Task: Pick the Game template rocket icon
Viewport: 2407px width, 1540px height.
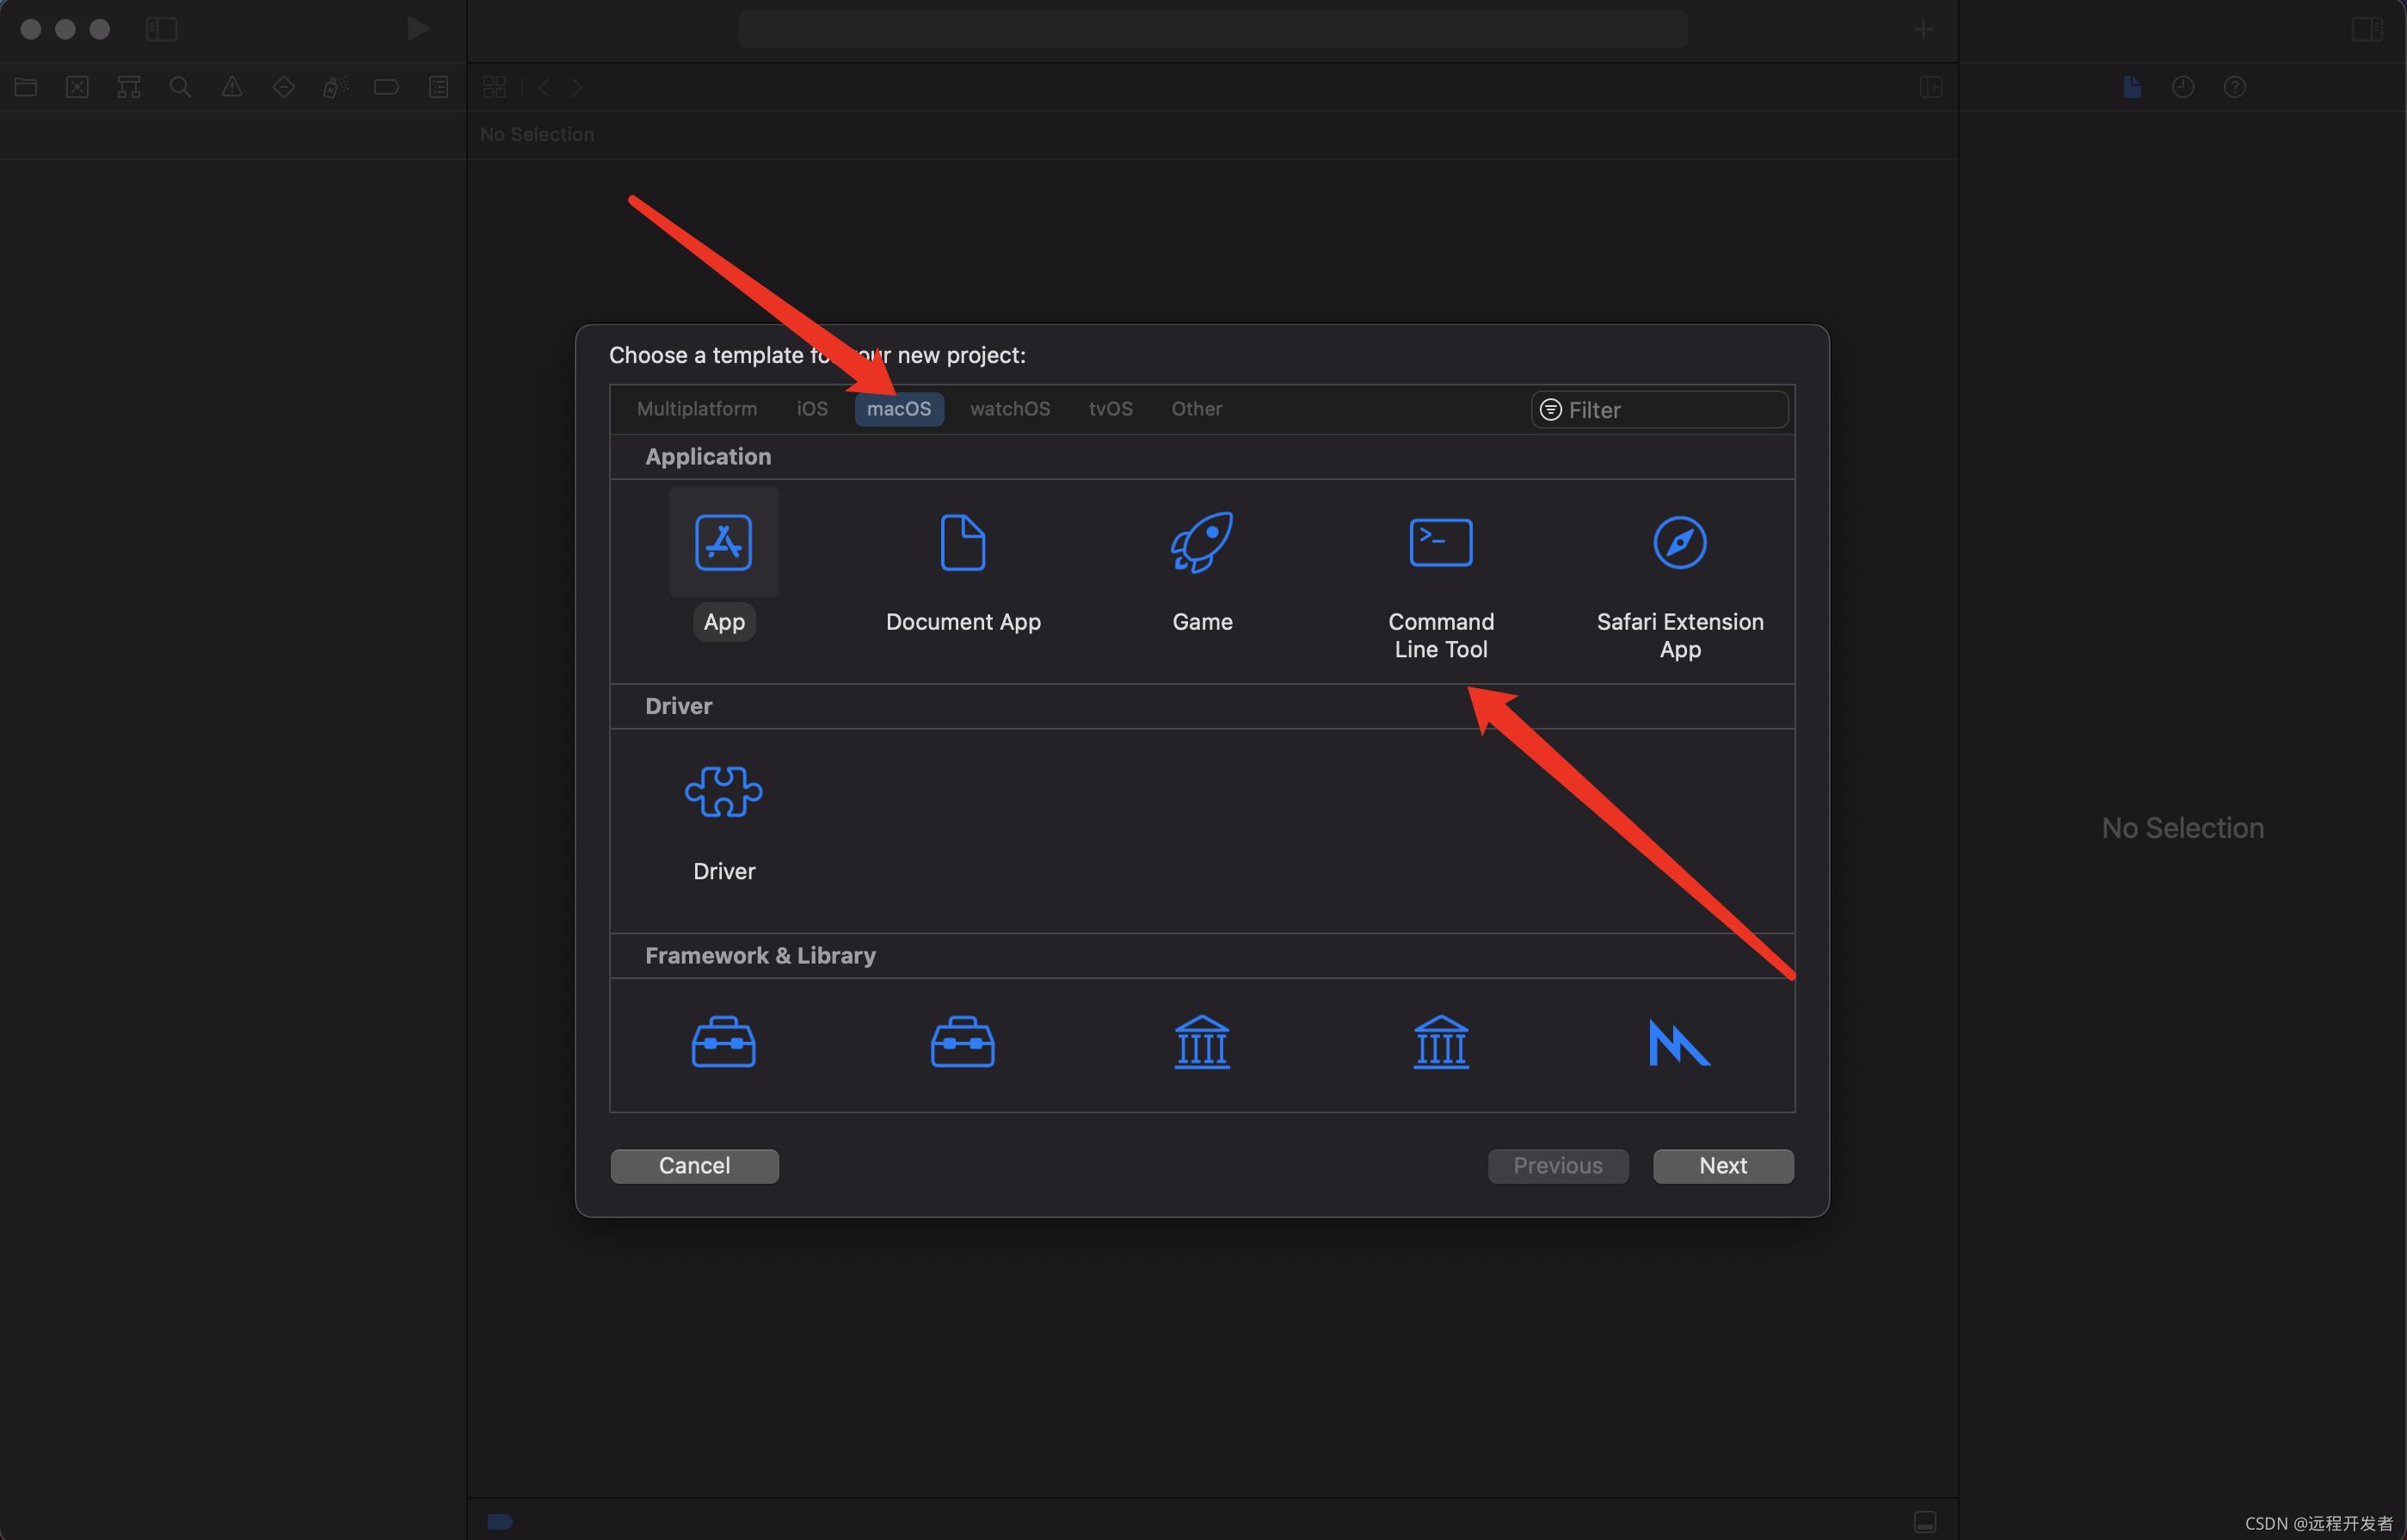Action: 1202,542
